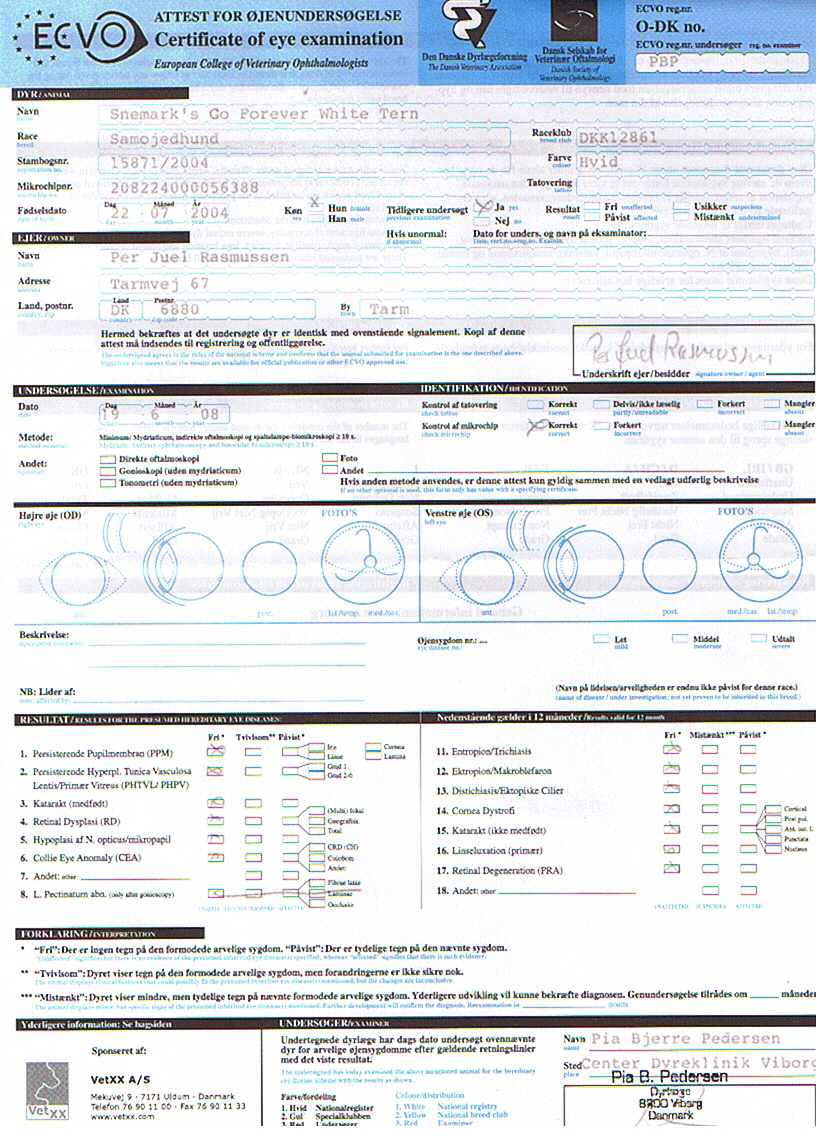Tick the Fri (unaffected) result checkbox
The image size is (820, 1139).
point(591,206)
